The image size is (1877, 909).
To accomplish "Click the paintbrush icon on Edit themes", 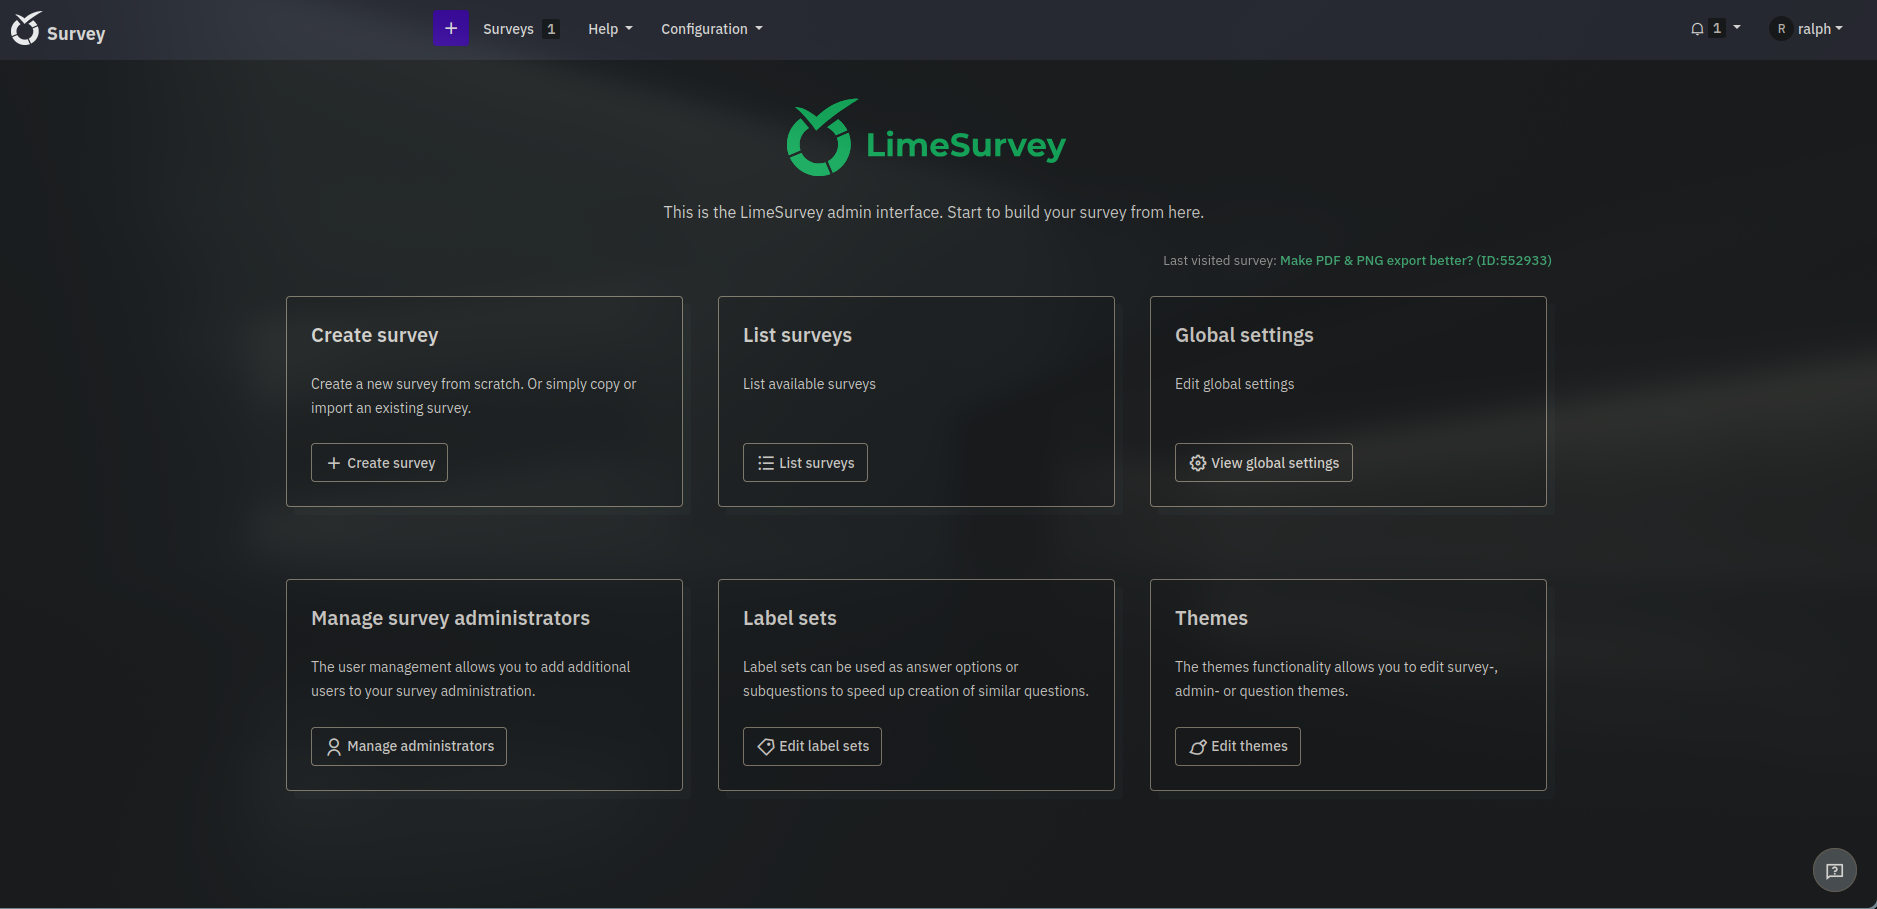I will [1197, 747].
